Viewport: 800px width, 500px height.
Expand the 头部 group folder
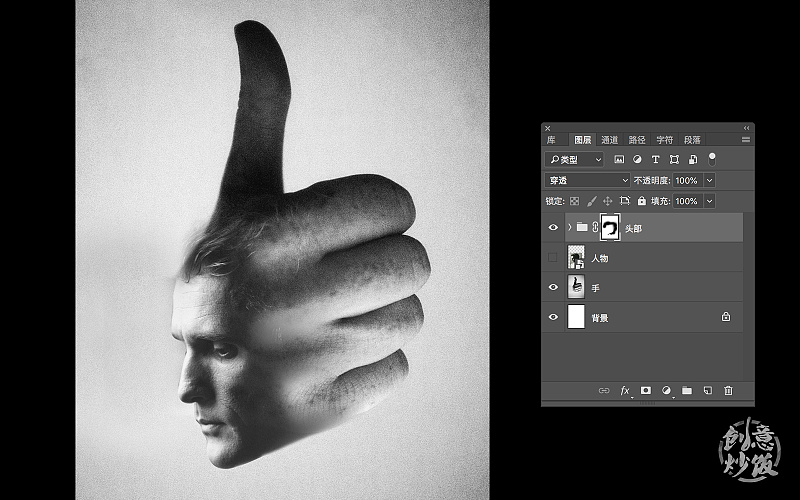[x=570, y=228]
